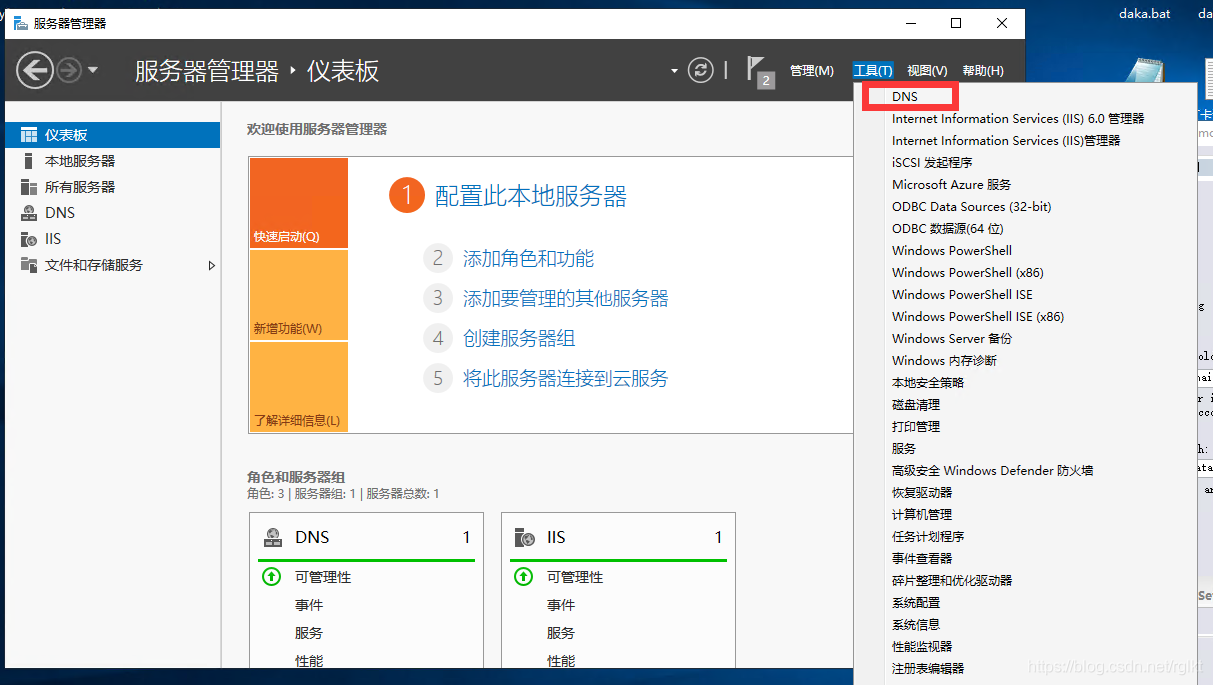Click the DNS tile header
The width and height of the screenshot is (1213, 685).
[x=366, y=537]
